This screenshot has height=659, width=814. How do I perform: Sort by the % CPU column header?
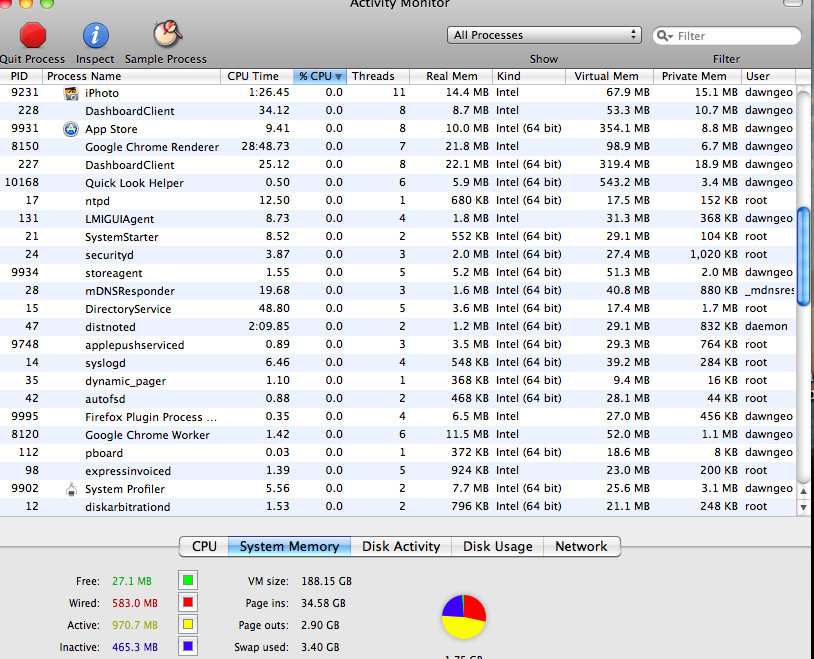[320, 76]
